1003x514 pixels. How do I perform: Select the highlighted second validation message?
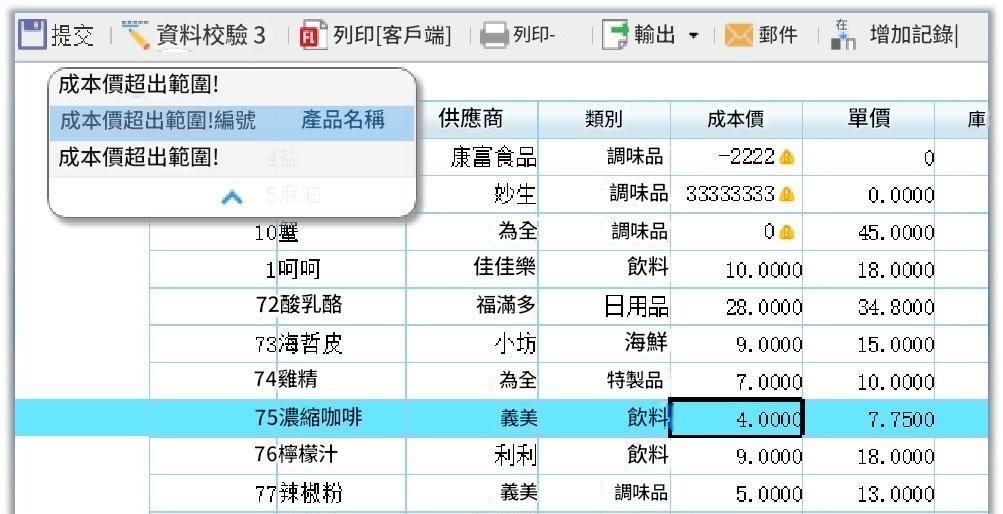[232, 122]
